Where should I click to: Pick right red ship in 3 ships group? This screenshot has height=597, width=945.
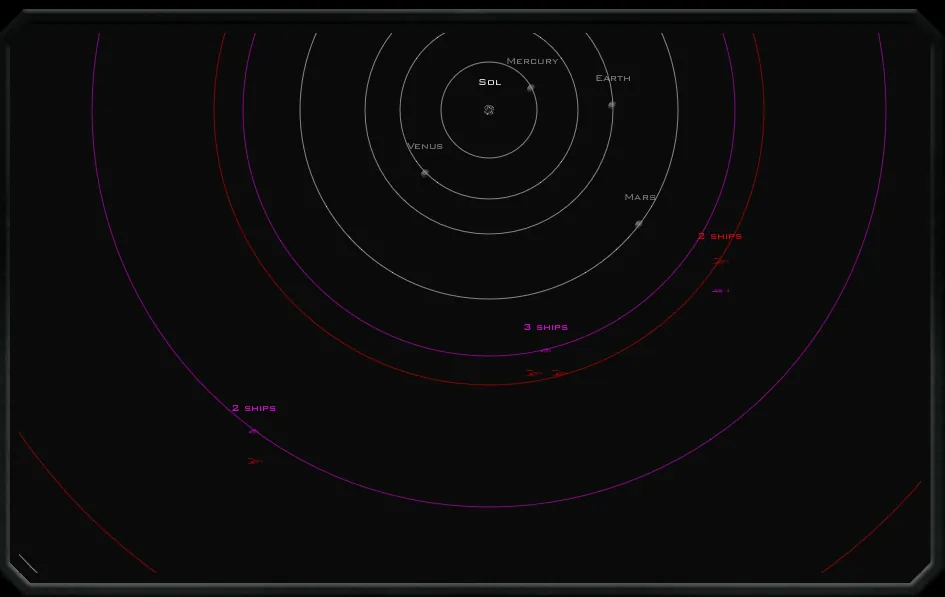tap(560, 374)
